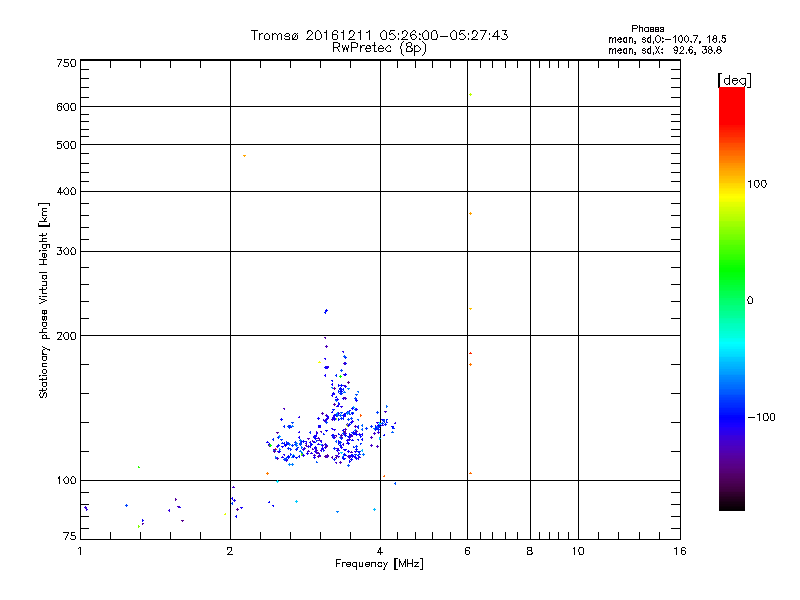Viewport: 800px width, 600px height.
Task: Click the plot title 'Tromsø 20161211 05:26:00-05:27:43'
Action: click(379, 35)
